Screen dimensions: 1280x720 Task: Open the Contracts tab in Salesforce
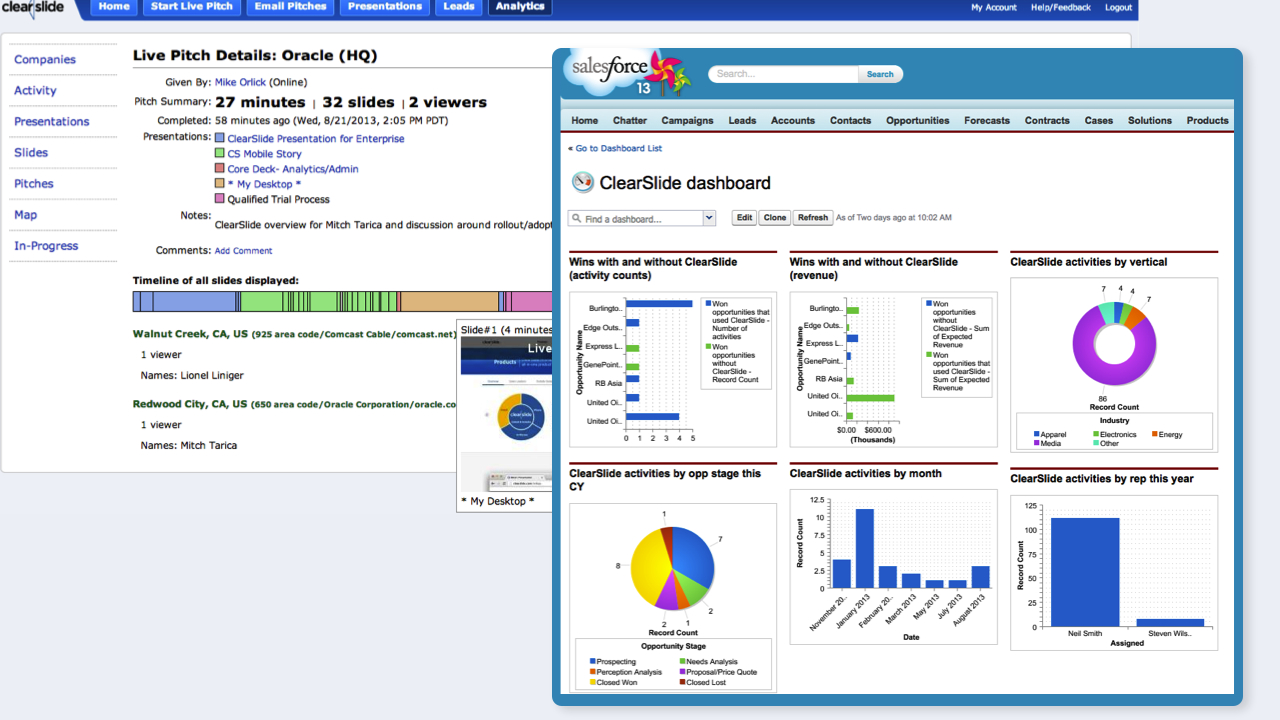click(x=1047, y=120)
